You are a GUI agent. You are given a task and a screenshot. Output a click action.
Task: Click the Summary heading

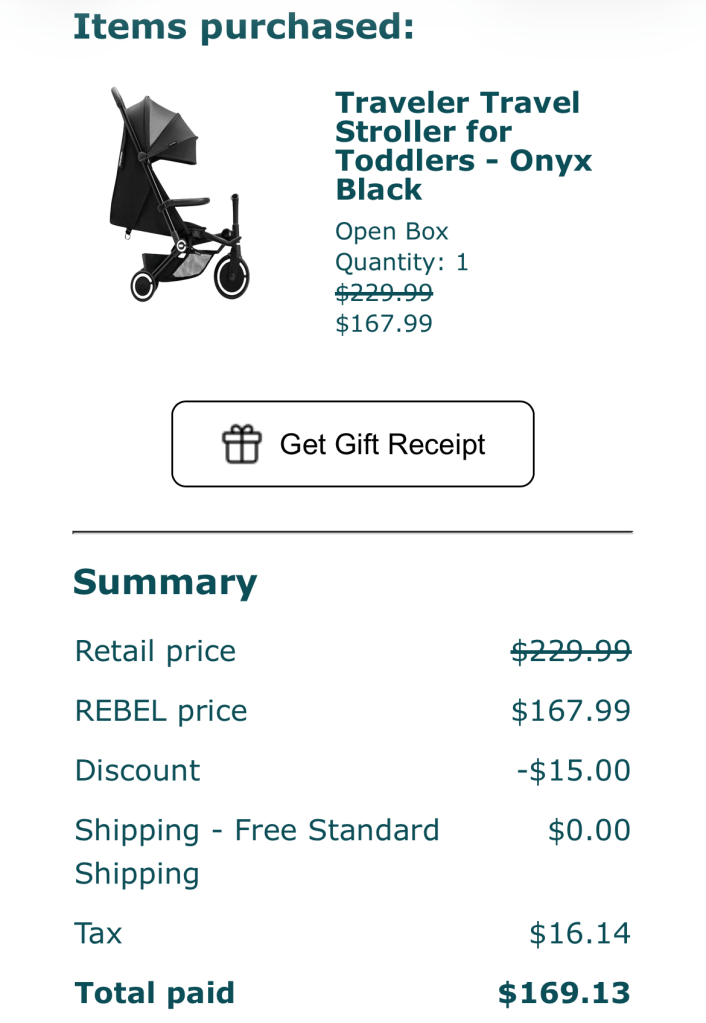coord(165,582)
